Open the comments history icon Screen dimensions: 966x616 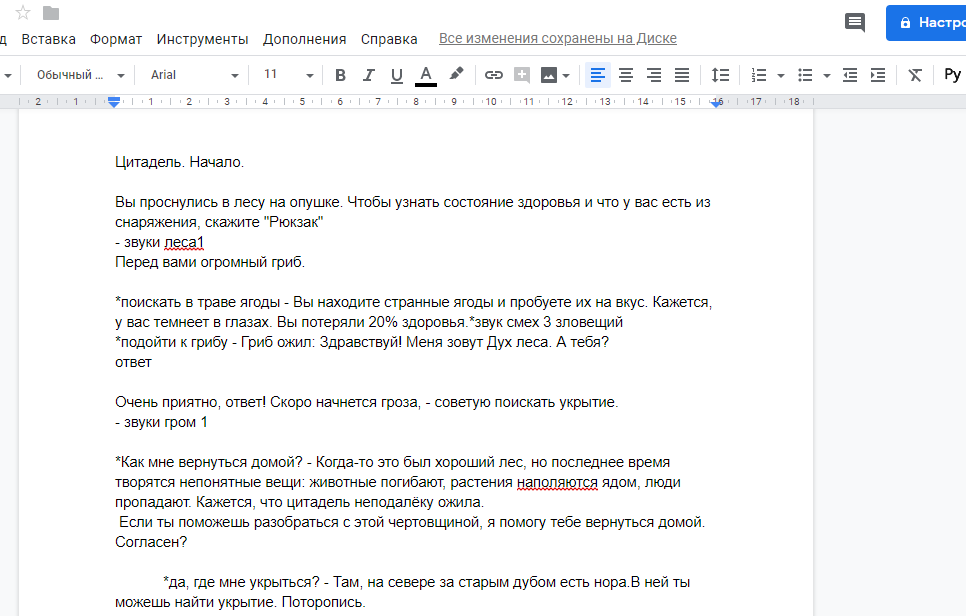[x=854, y=23]
